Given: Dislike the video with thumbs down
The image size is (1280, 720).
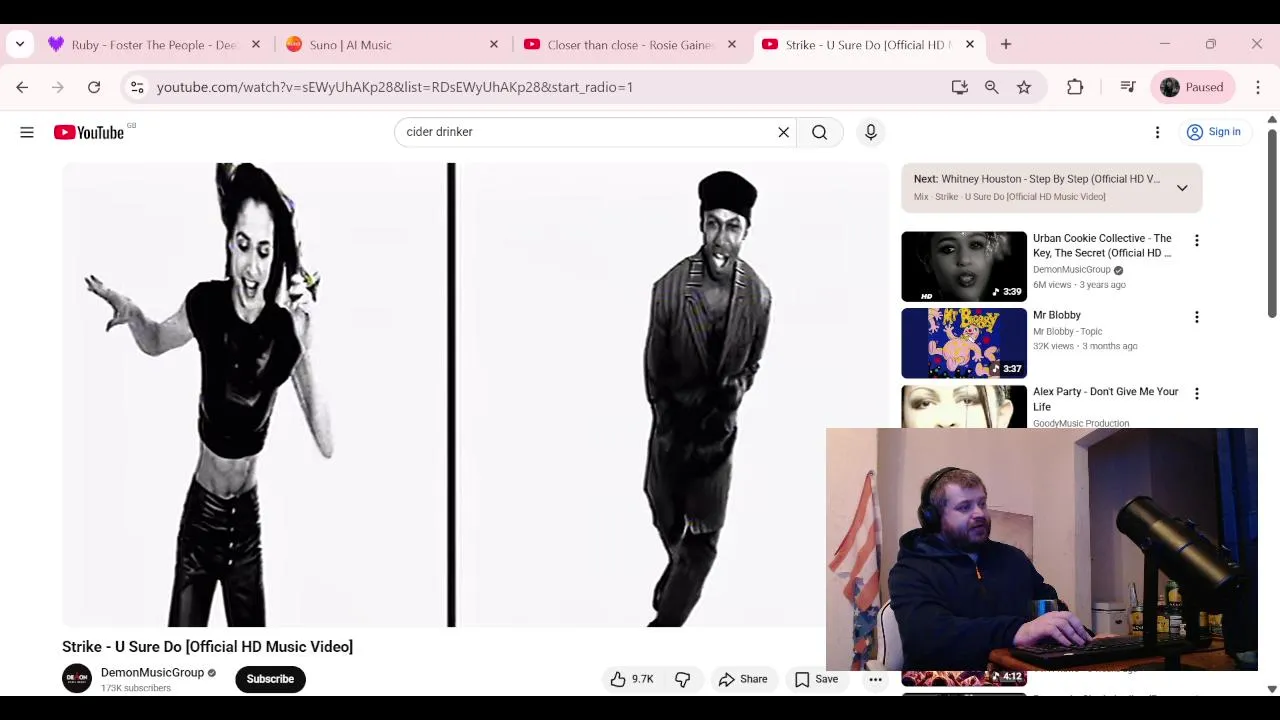Looking at the screenshot, I should 683,679.
